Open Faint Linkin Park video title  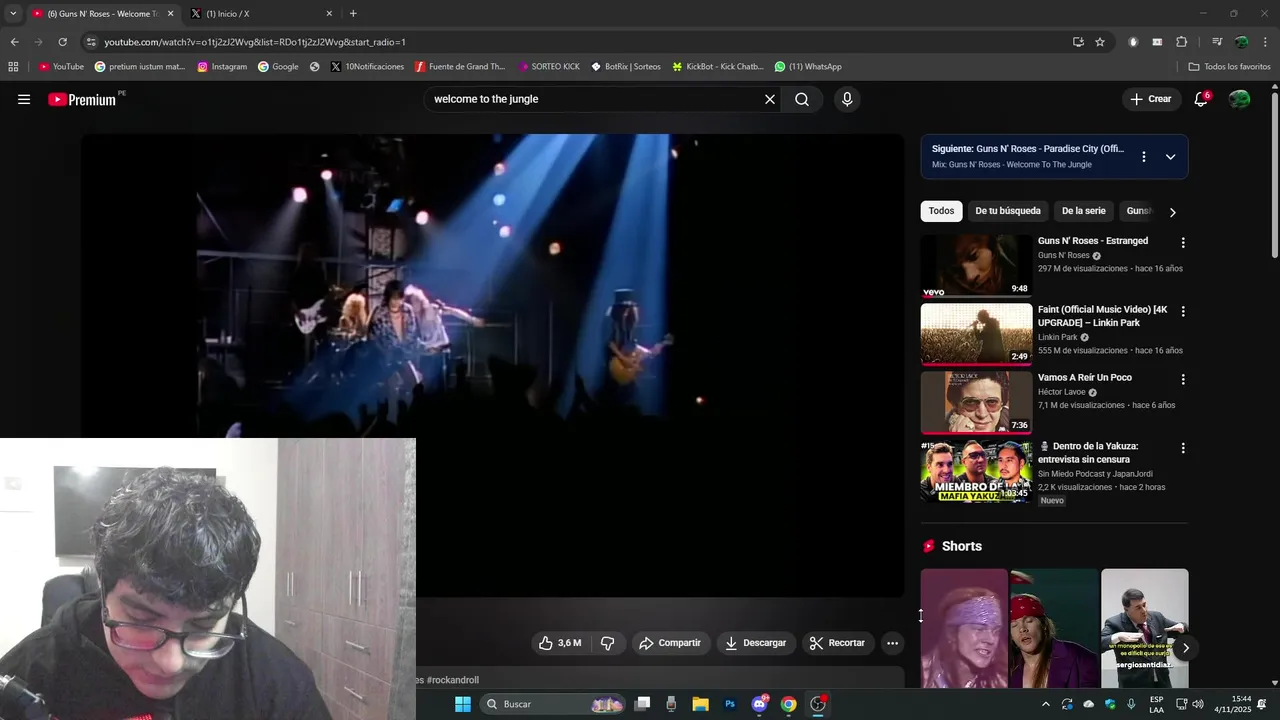[x=1102, y=316]
